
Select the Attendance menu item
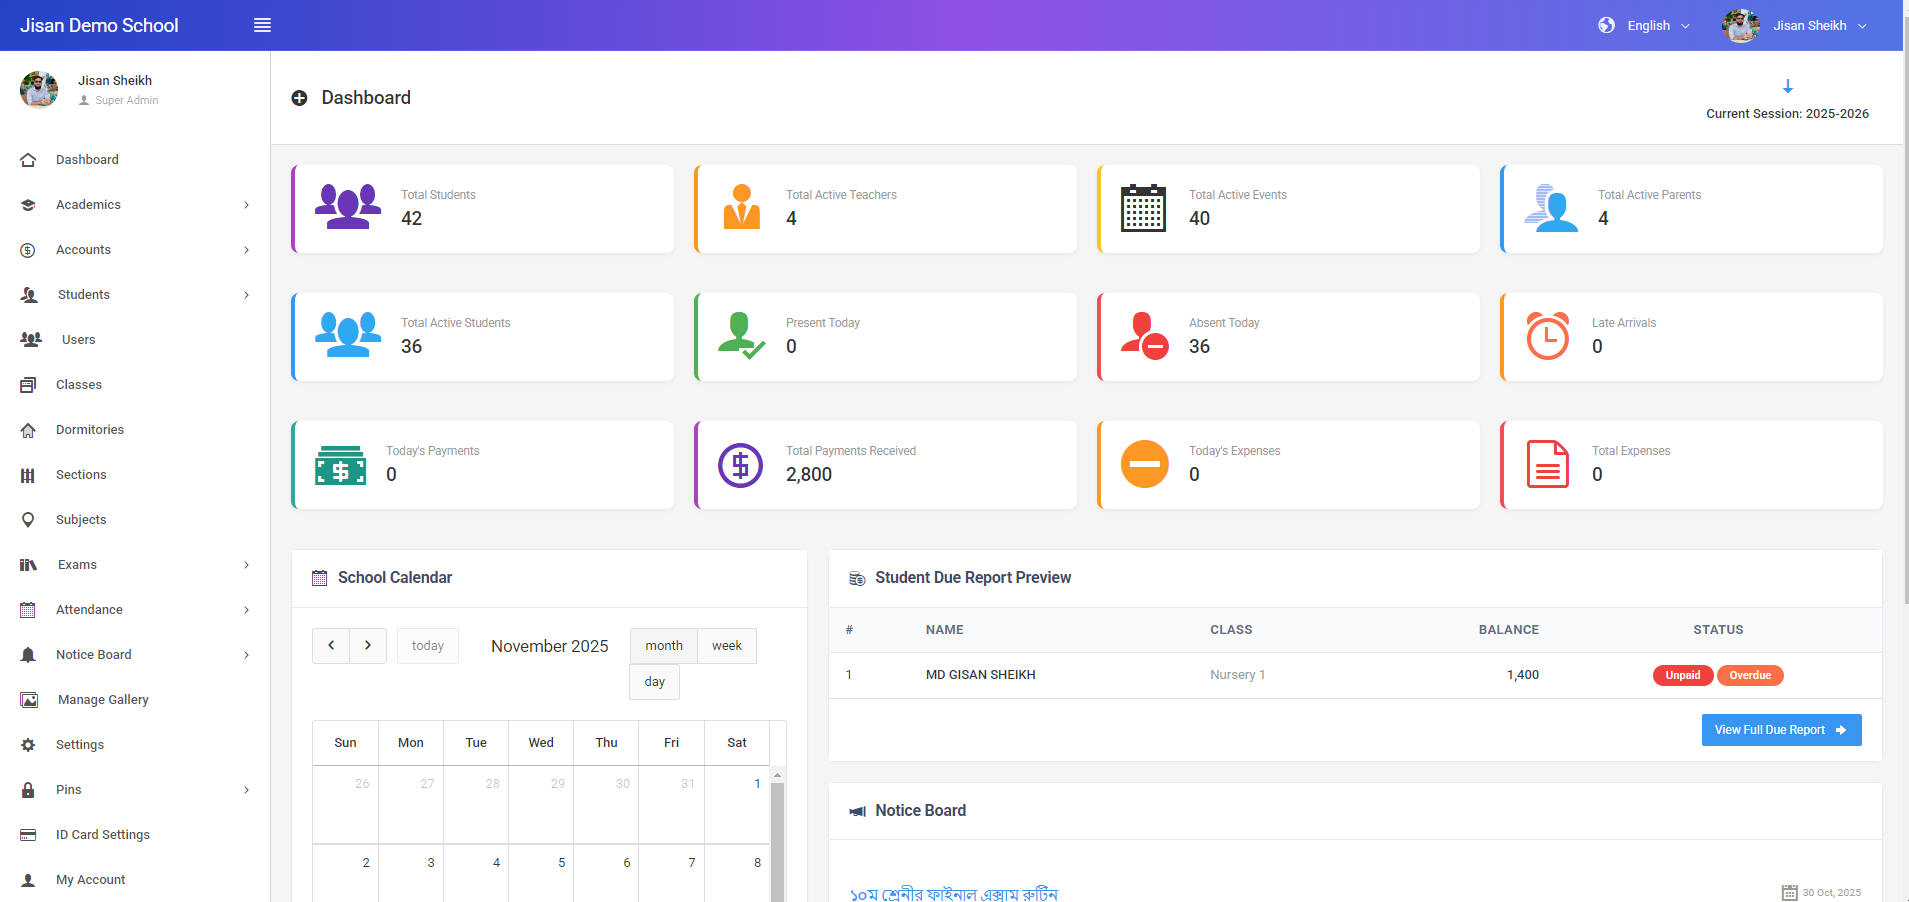[90, 609]
